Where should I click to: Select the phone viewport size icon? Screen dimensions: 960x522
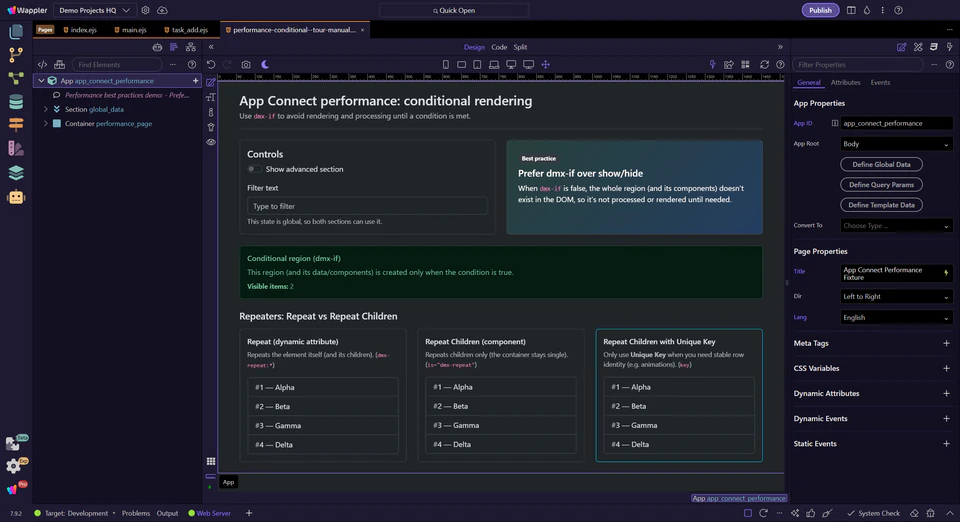445,64
